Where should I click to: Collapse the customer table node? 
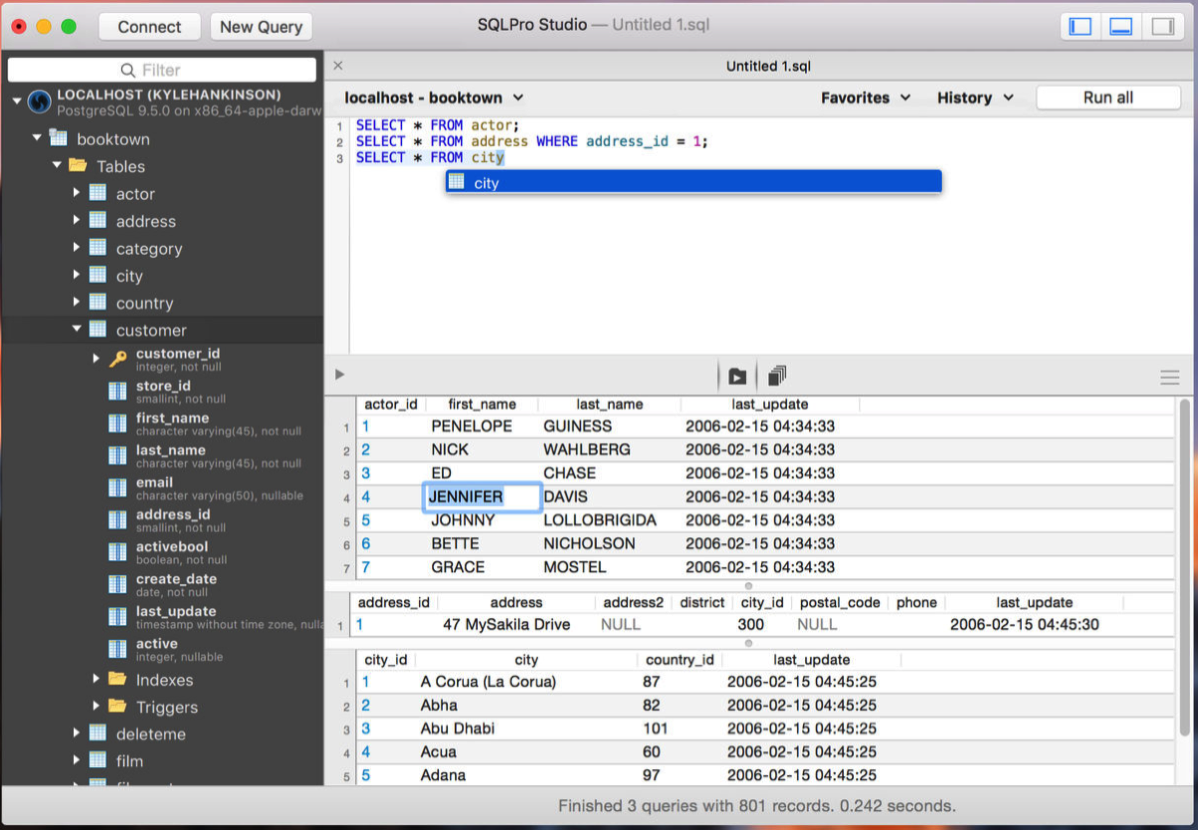(x=76, y=329)
